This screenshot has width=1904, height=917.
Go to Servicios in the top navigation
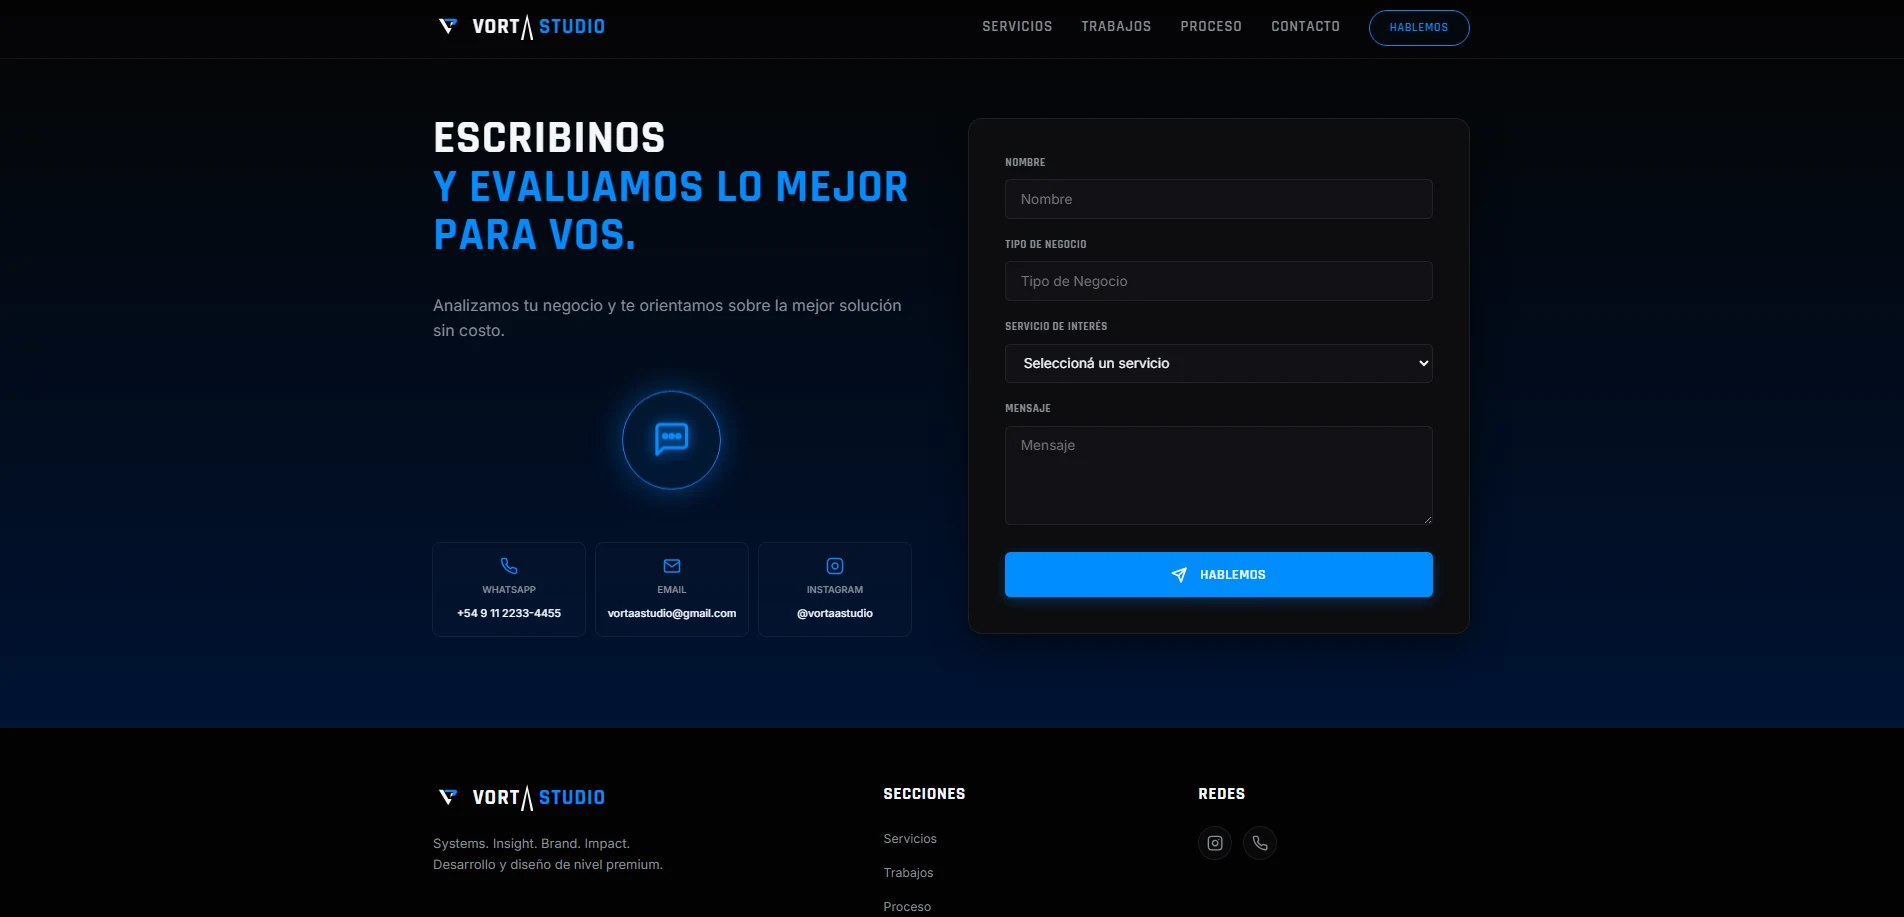click(1017, 27)
